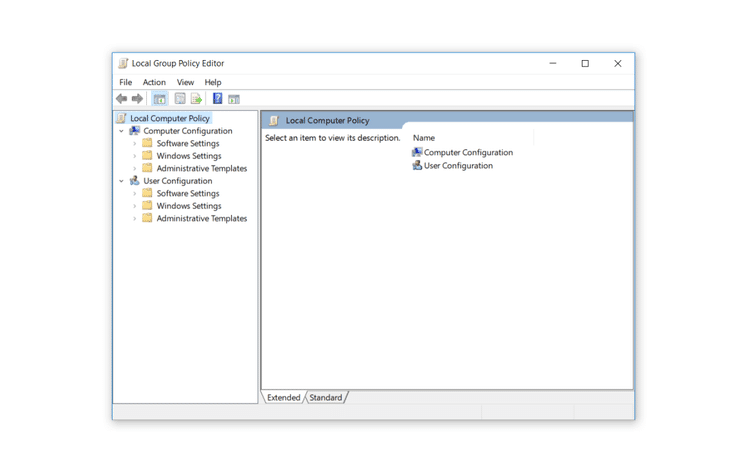Minimize the Local Group Policy Editor window
This screenshot has width=750, height=469.
[x=553, y=63]
